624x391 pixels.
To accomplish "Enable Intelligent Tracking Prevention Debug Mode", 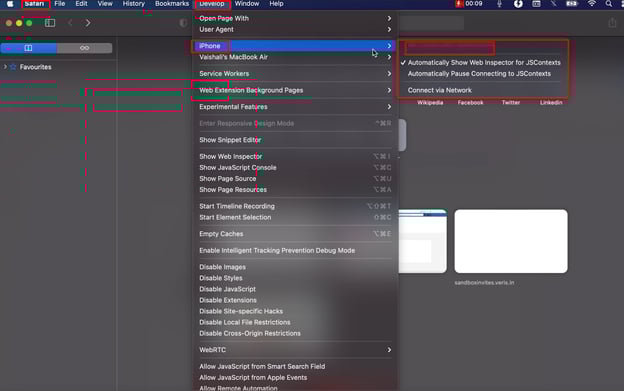I will tap(295, 251).
